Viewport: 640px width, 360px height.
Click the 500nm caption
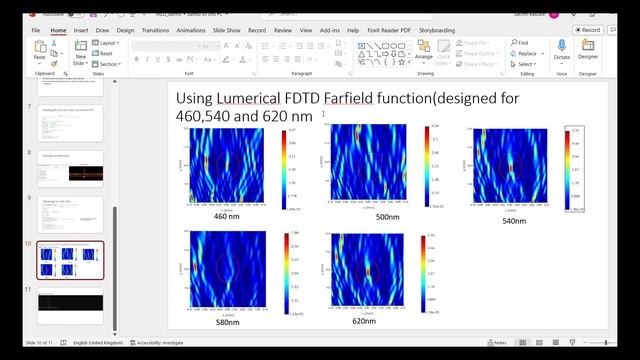point(387,217)
